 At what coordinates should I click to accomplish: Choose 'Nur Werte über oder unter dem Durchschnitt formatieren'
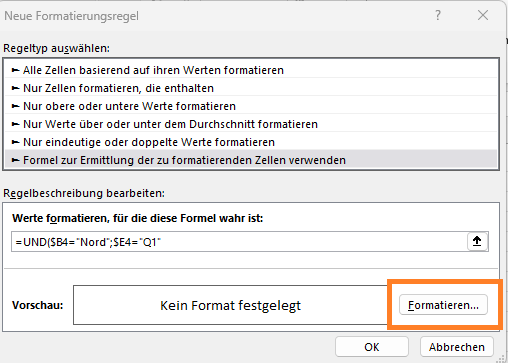tap(251, 124)
